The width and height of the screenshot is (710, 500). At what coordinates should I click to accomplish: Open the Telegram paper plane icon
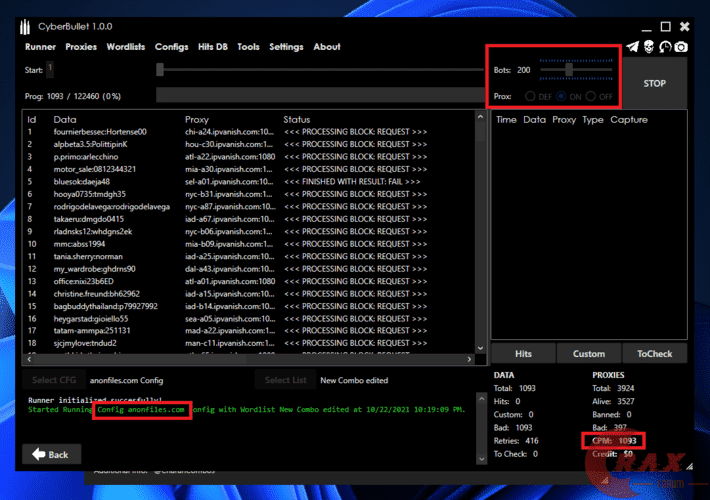point(633,46)
